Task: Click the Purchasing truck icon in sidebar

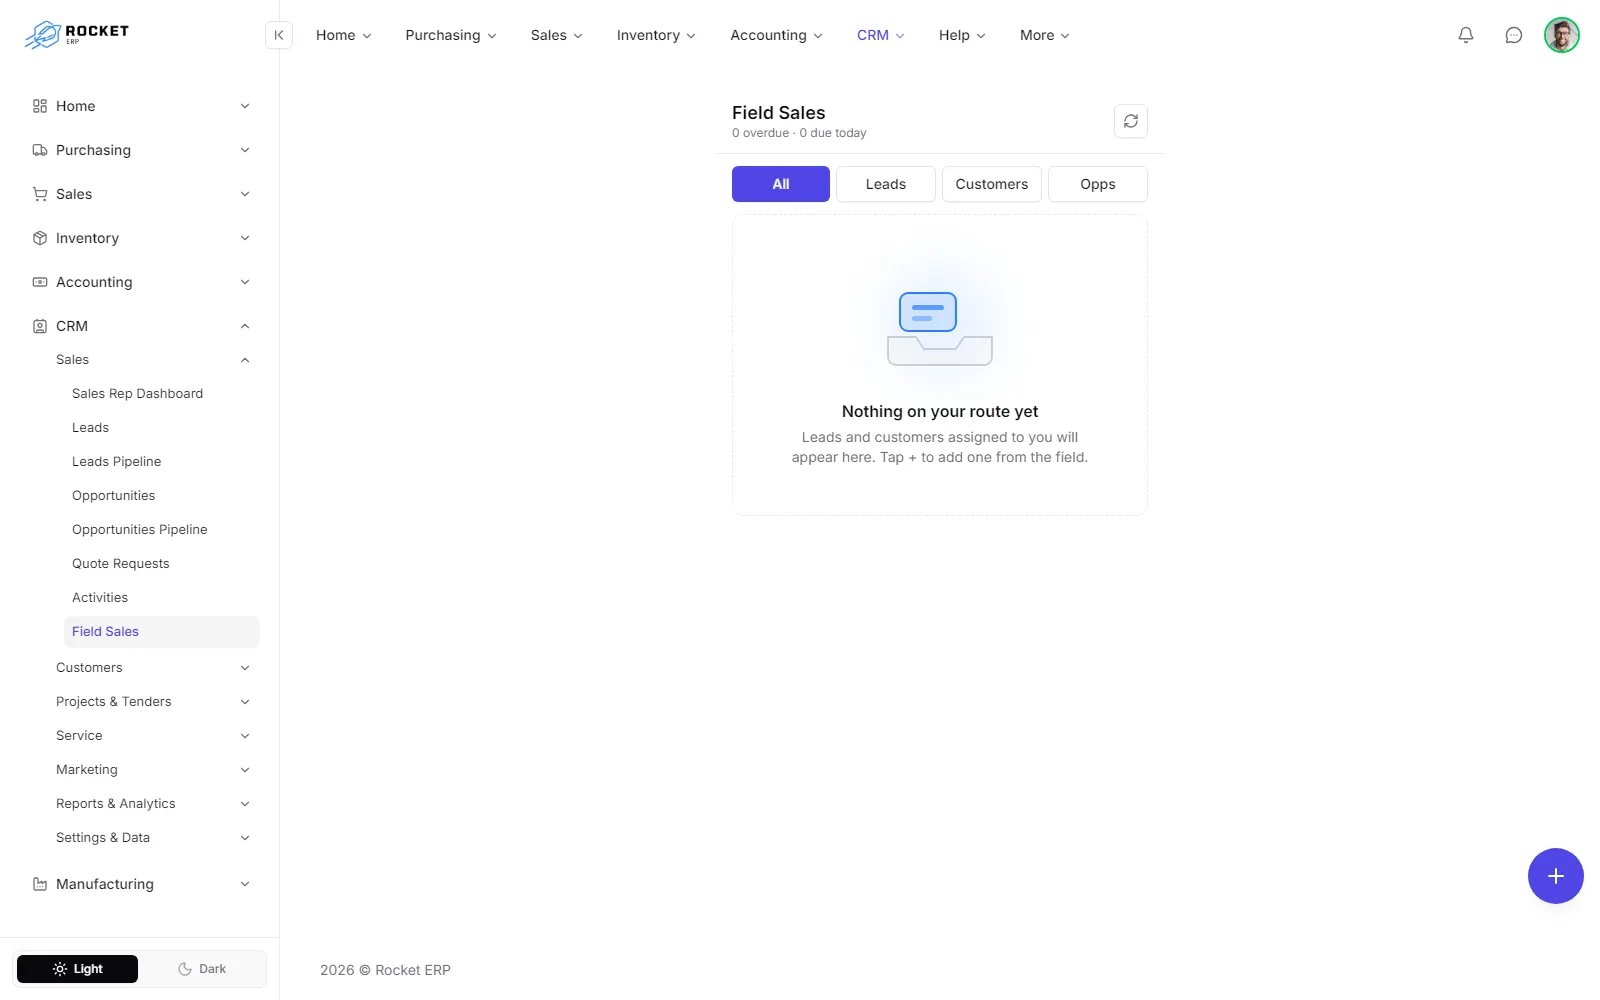Action: [40, 150]
